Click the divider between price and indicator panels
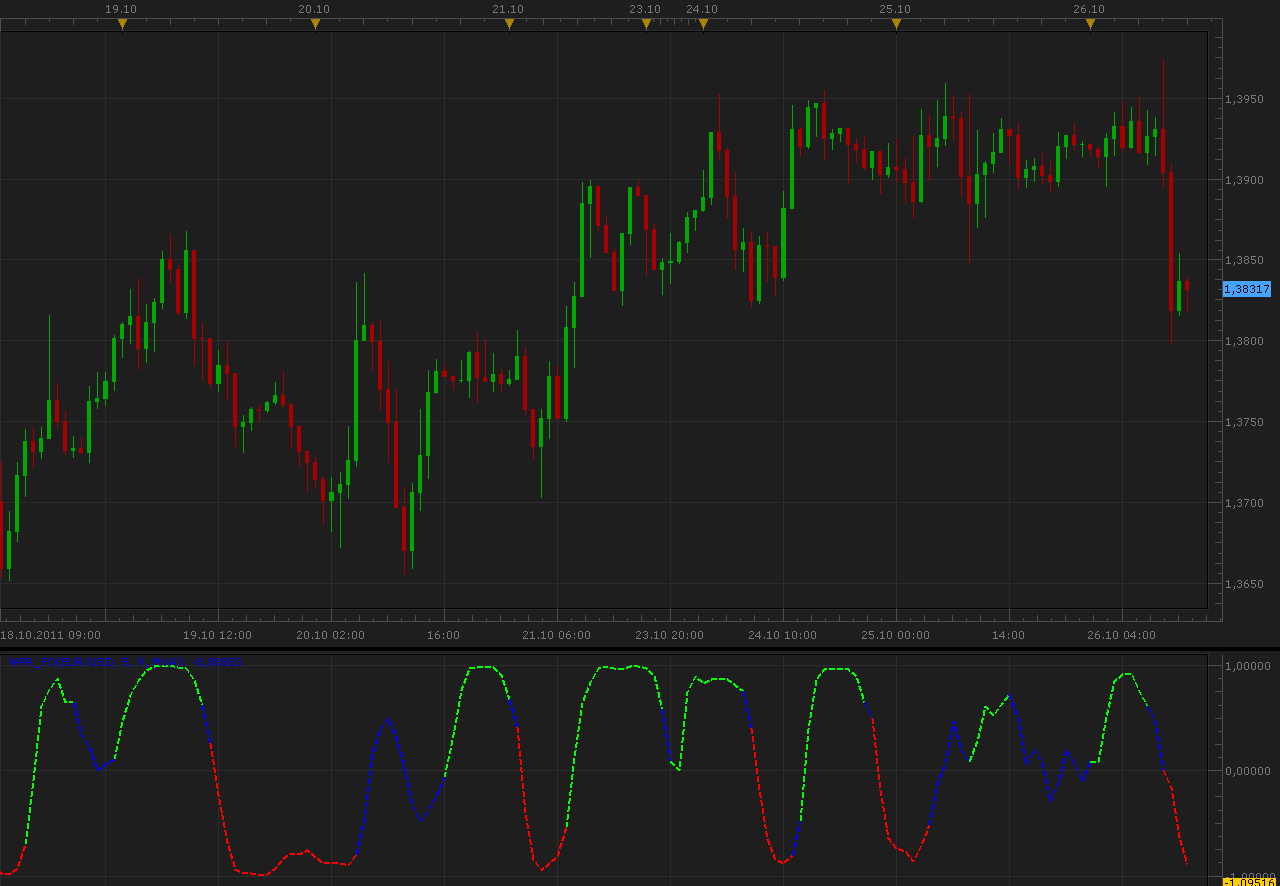 (x=640, y=649)
